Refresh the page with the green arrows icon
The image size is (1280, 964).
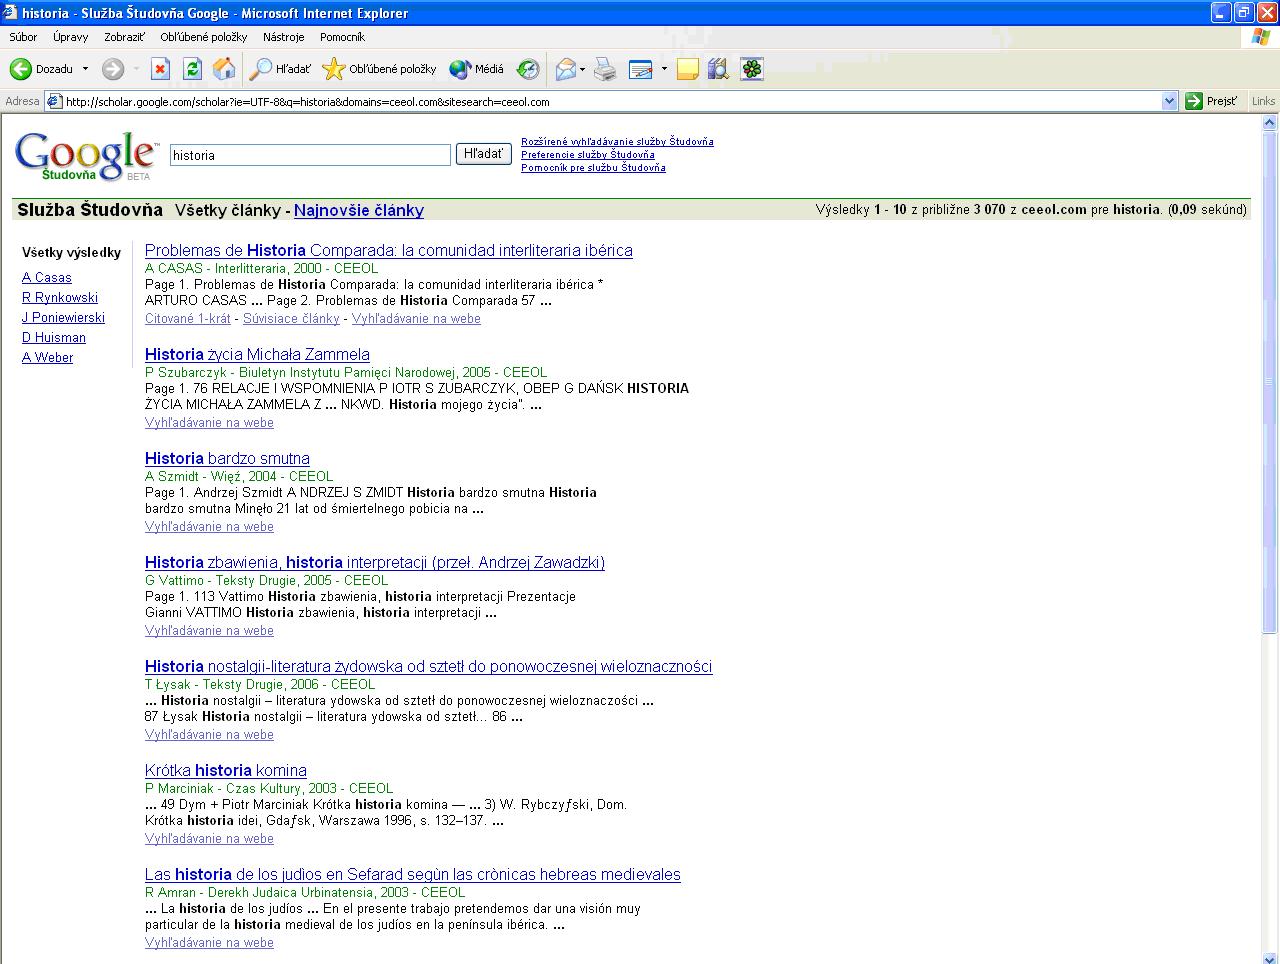point(192,69)
